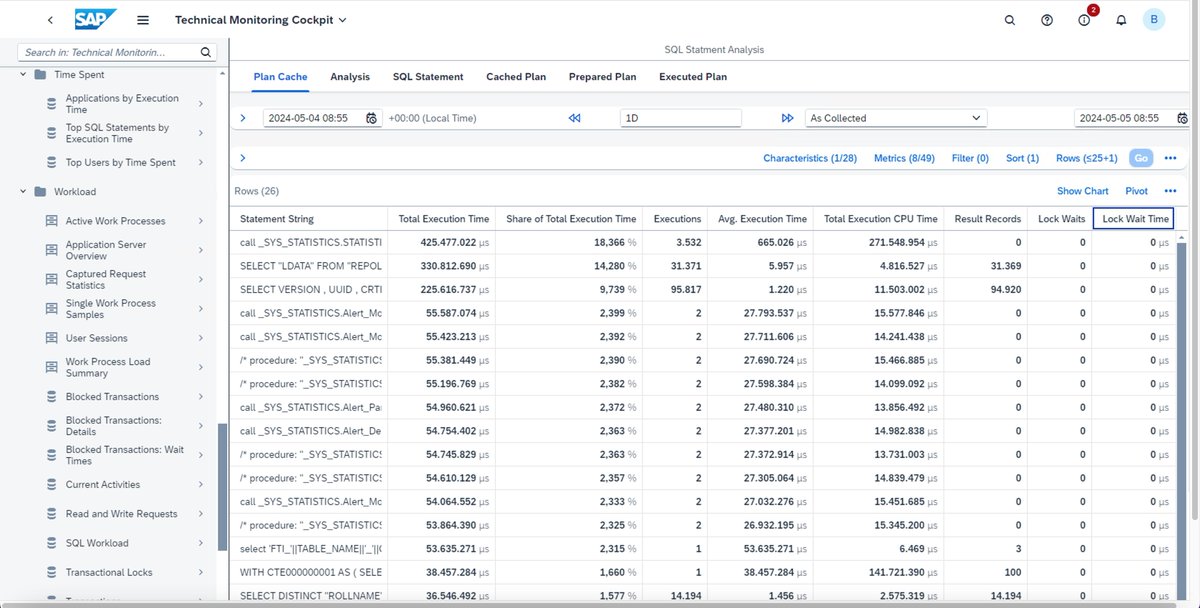Click the sidebar search input field

(x=110, y=52)
